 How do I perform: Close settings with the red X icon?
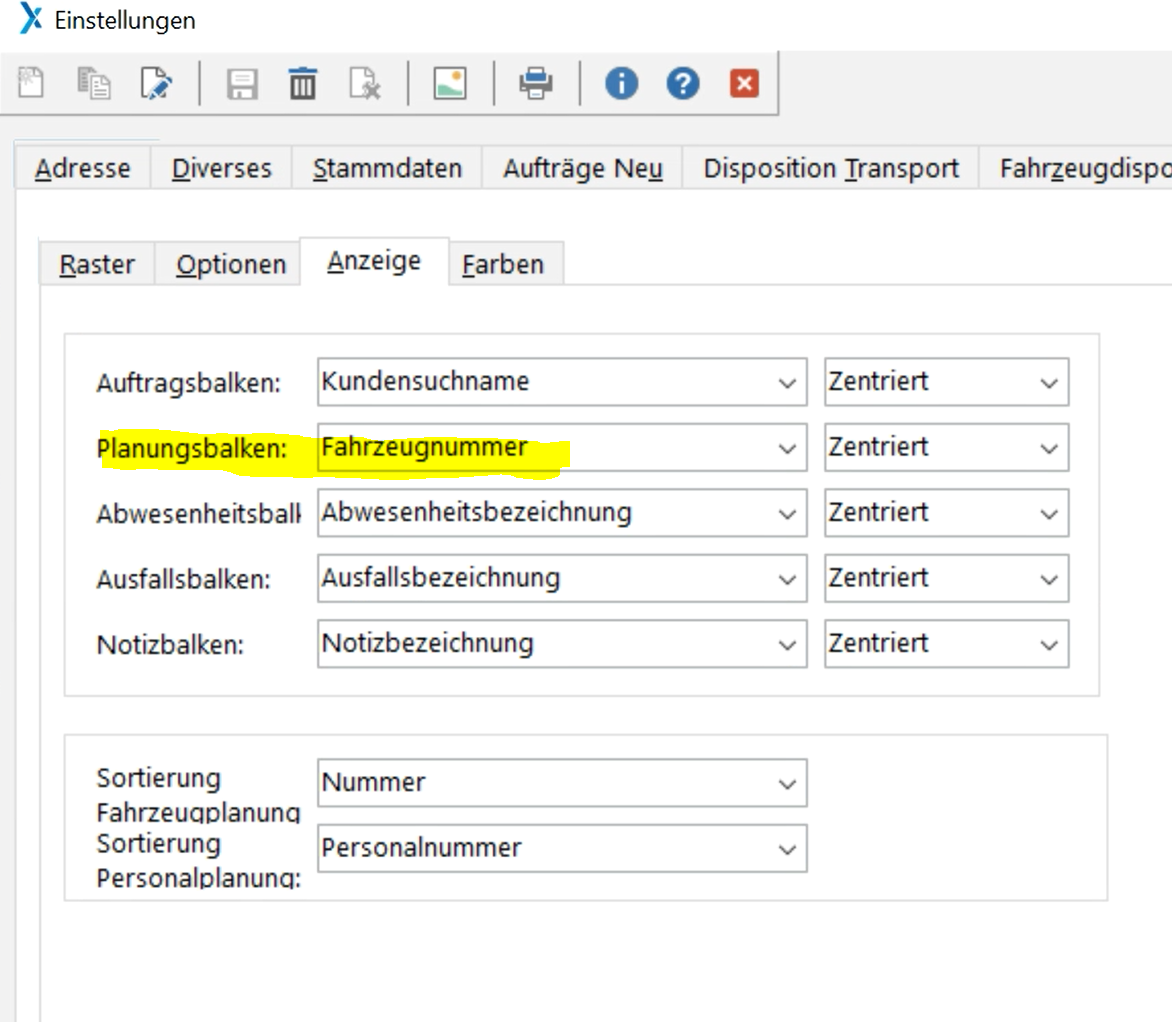(x=744, y=85)
